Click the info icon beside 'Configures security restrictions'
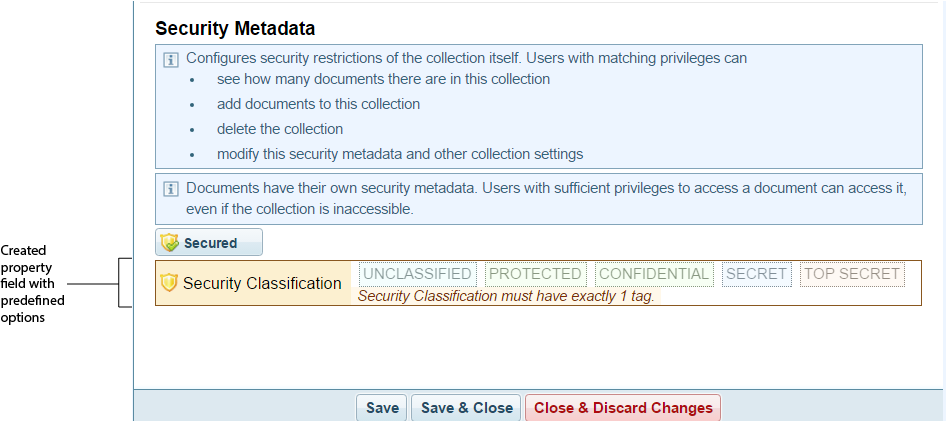946x424 pixels. point(171,59)
